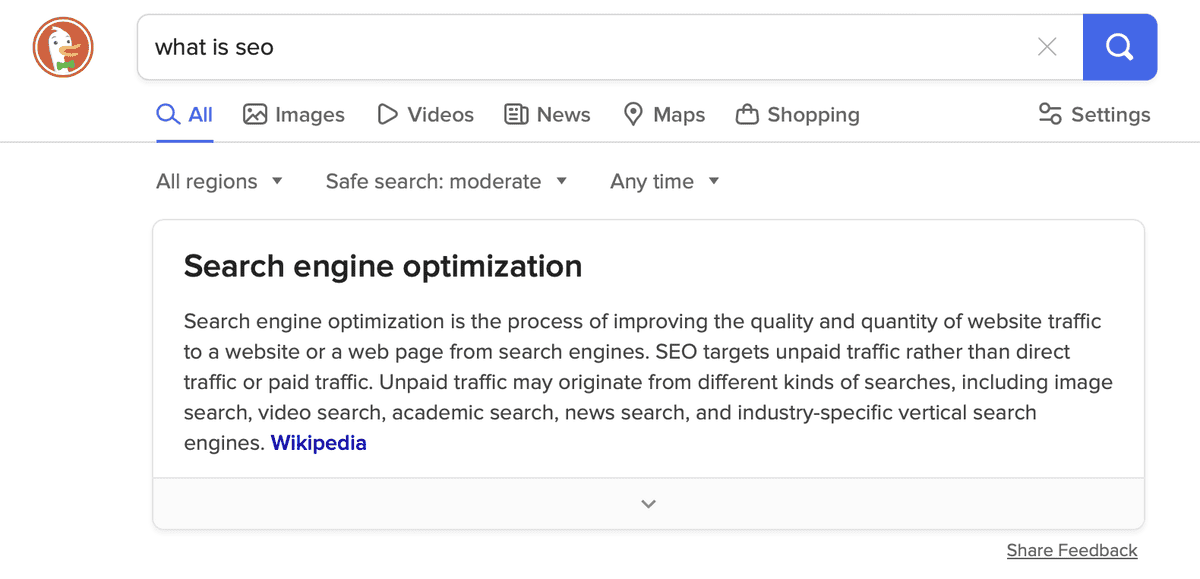This screenshot has width=1200, height=579.
Task: Click the News newspaper icon
Action: pos(516,115)
